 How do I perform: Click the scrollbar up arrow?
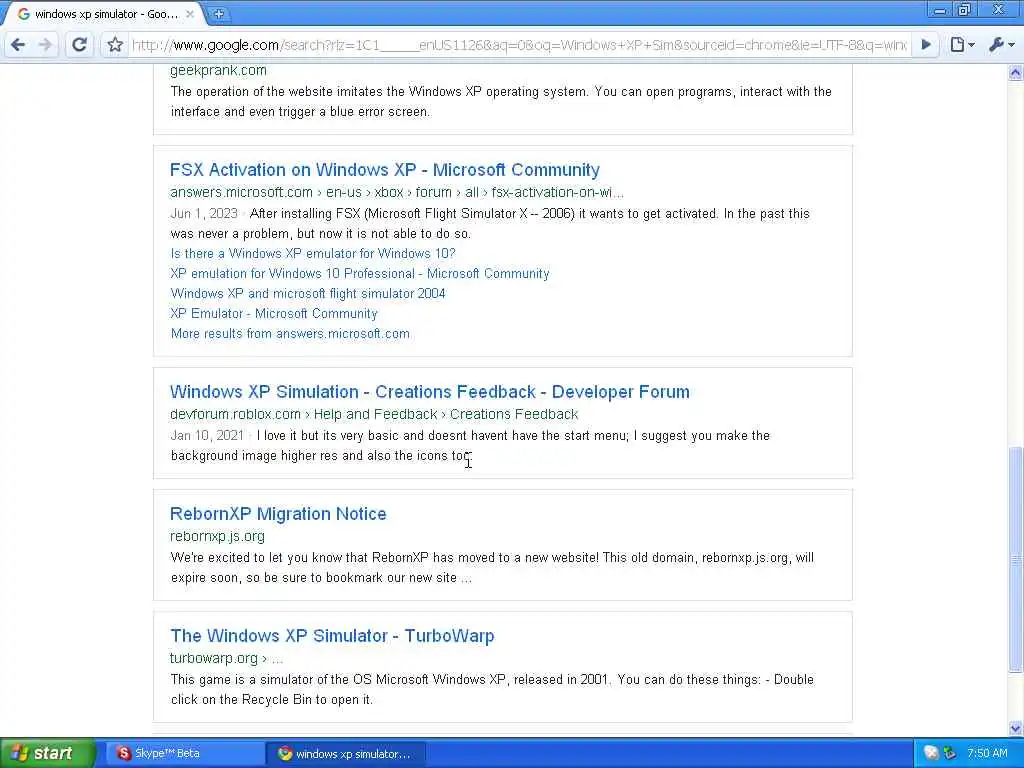coord(1016,72)
